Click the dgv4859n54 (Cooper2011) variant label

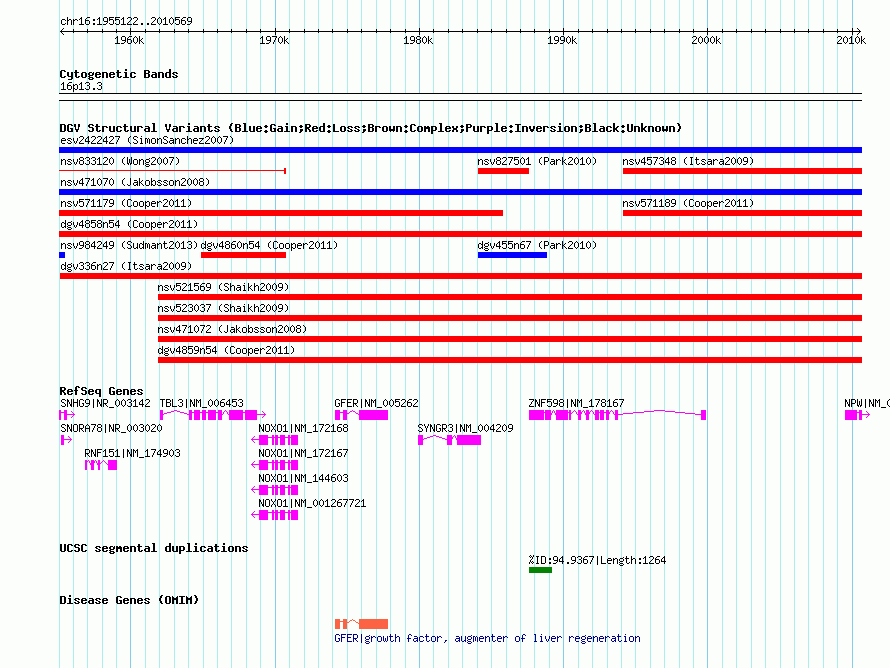[x=226, y=350]
